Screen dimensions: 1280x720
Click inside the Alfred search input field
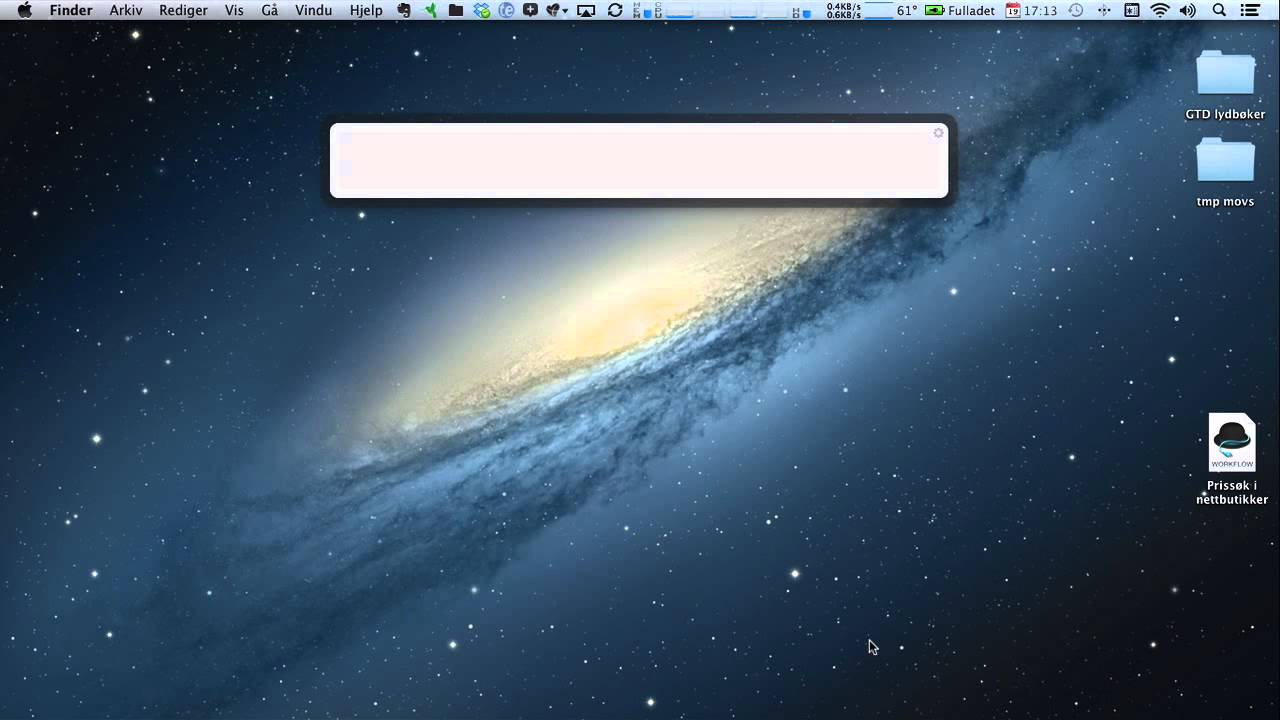[639, 161]
